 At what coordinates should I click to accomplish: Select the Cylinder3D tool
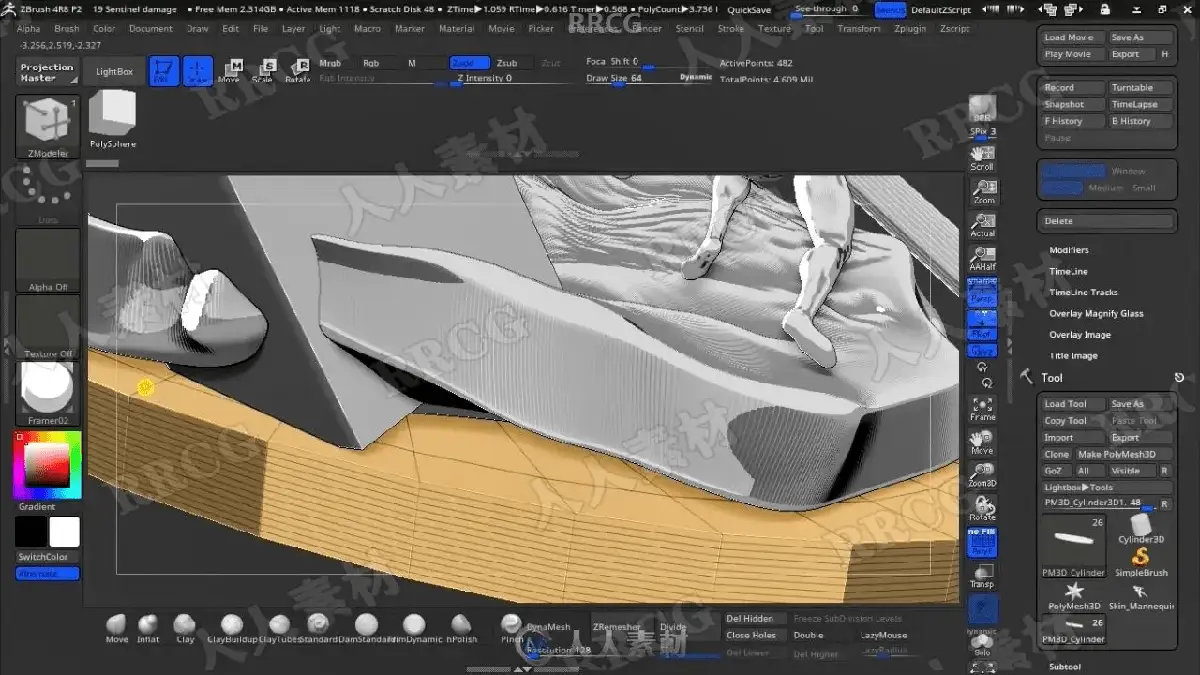pyautogui.click(x=1141, y=528)
